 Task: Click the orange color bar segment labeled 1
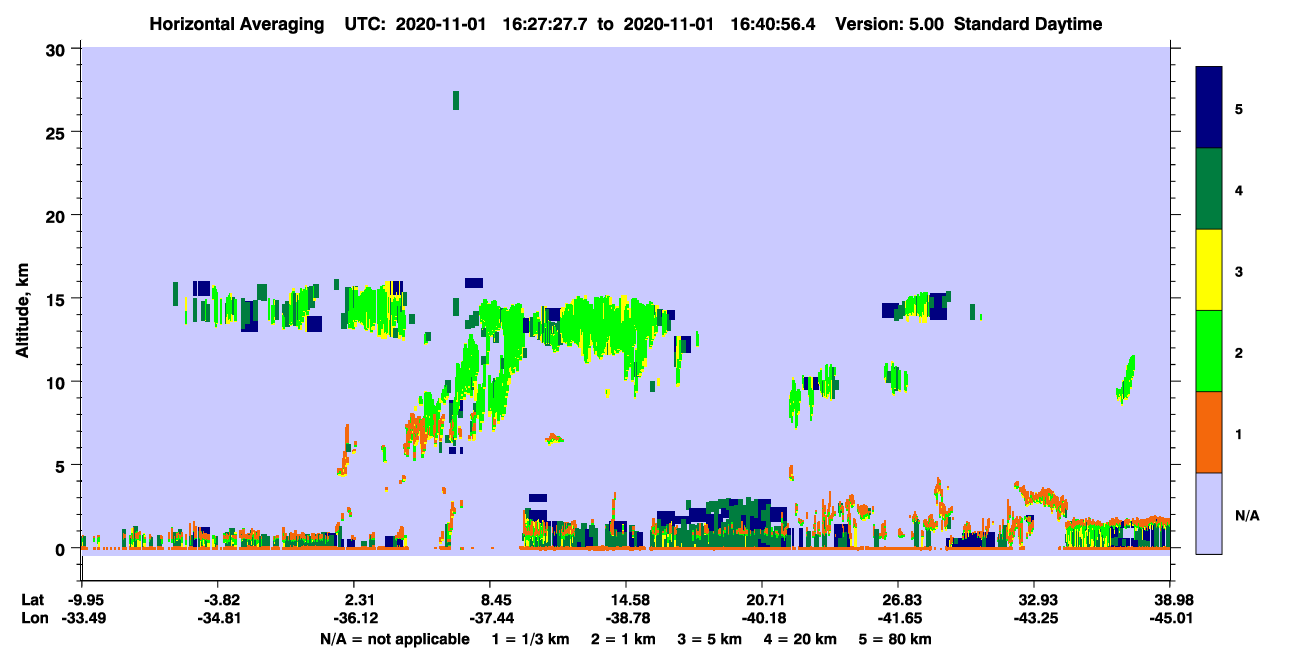pos(1210,432)
